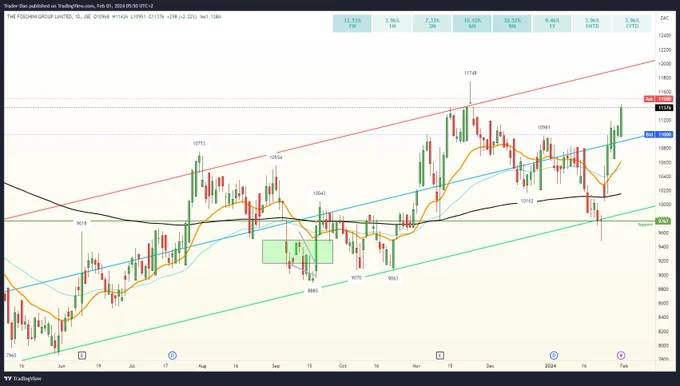680x386 pixels.
Task: Select the green shaded rectangle drawing
Action: point(298,252)
